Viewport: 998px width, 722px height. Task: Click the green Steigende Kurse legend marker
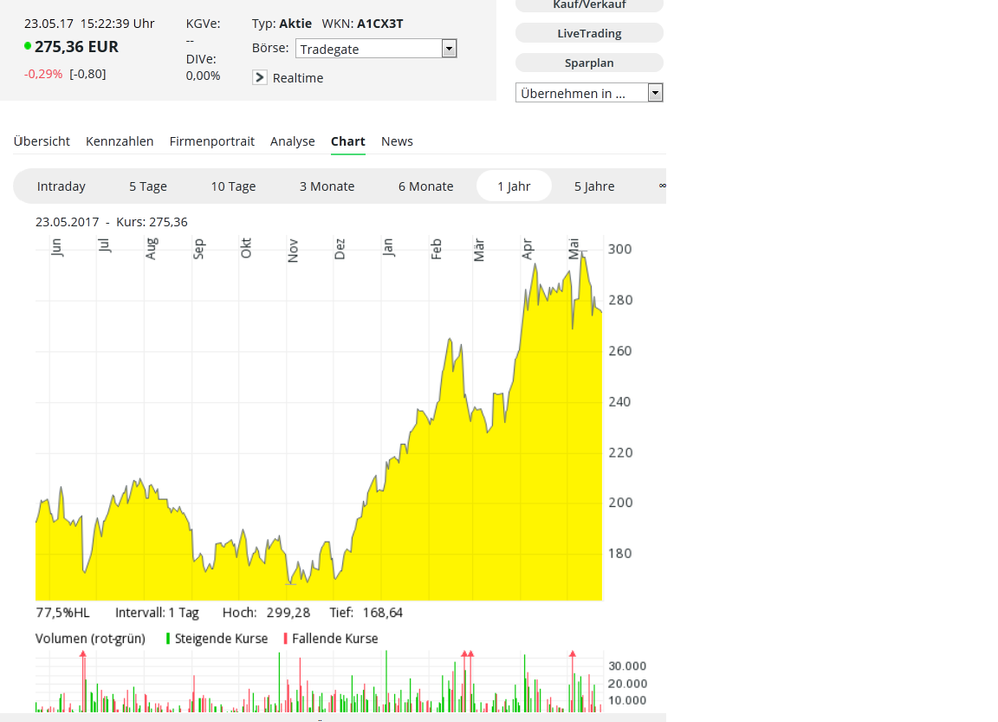168,638
